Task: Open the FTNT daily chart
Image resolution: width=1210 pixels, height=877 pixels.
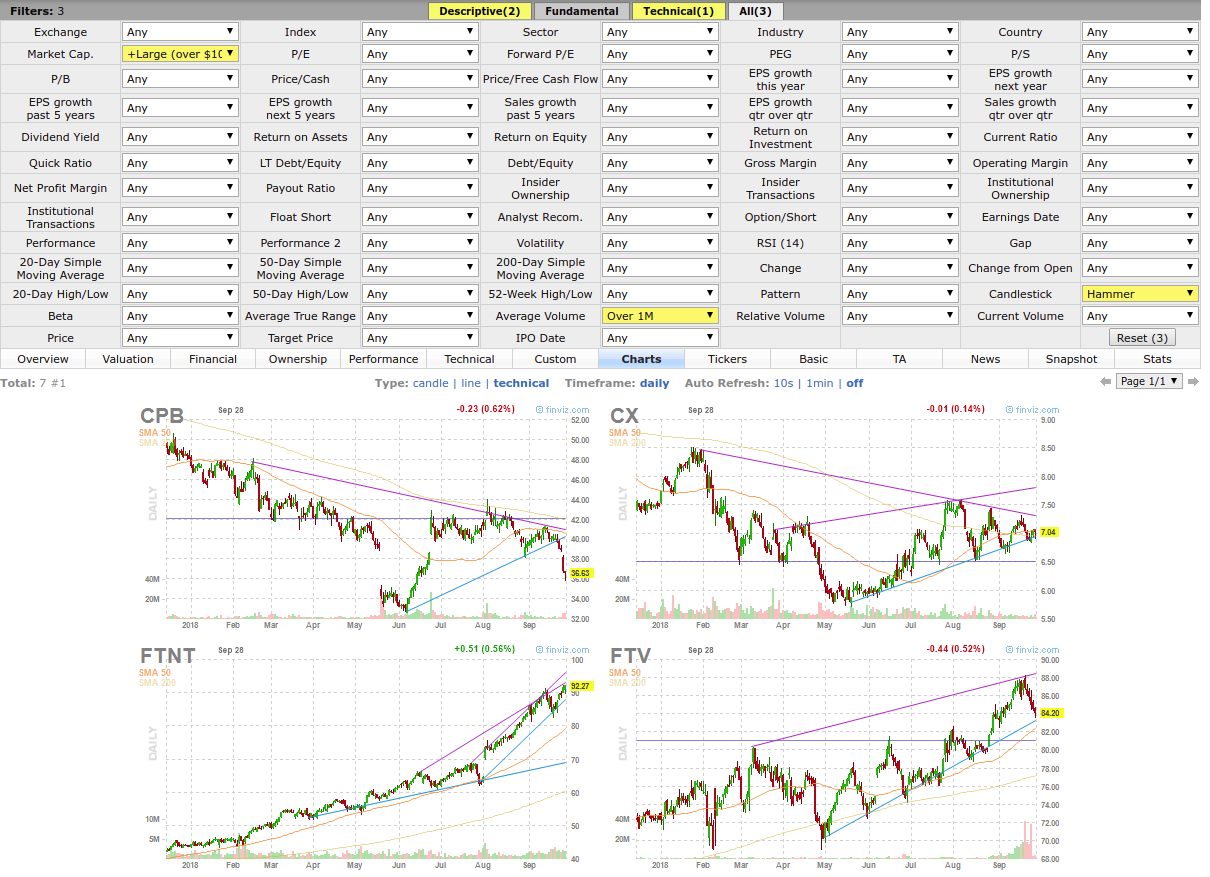Action: [x=366, y=757]
